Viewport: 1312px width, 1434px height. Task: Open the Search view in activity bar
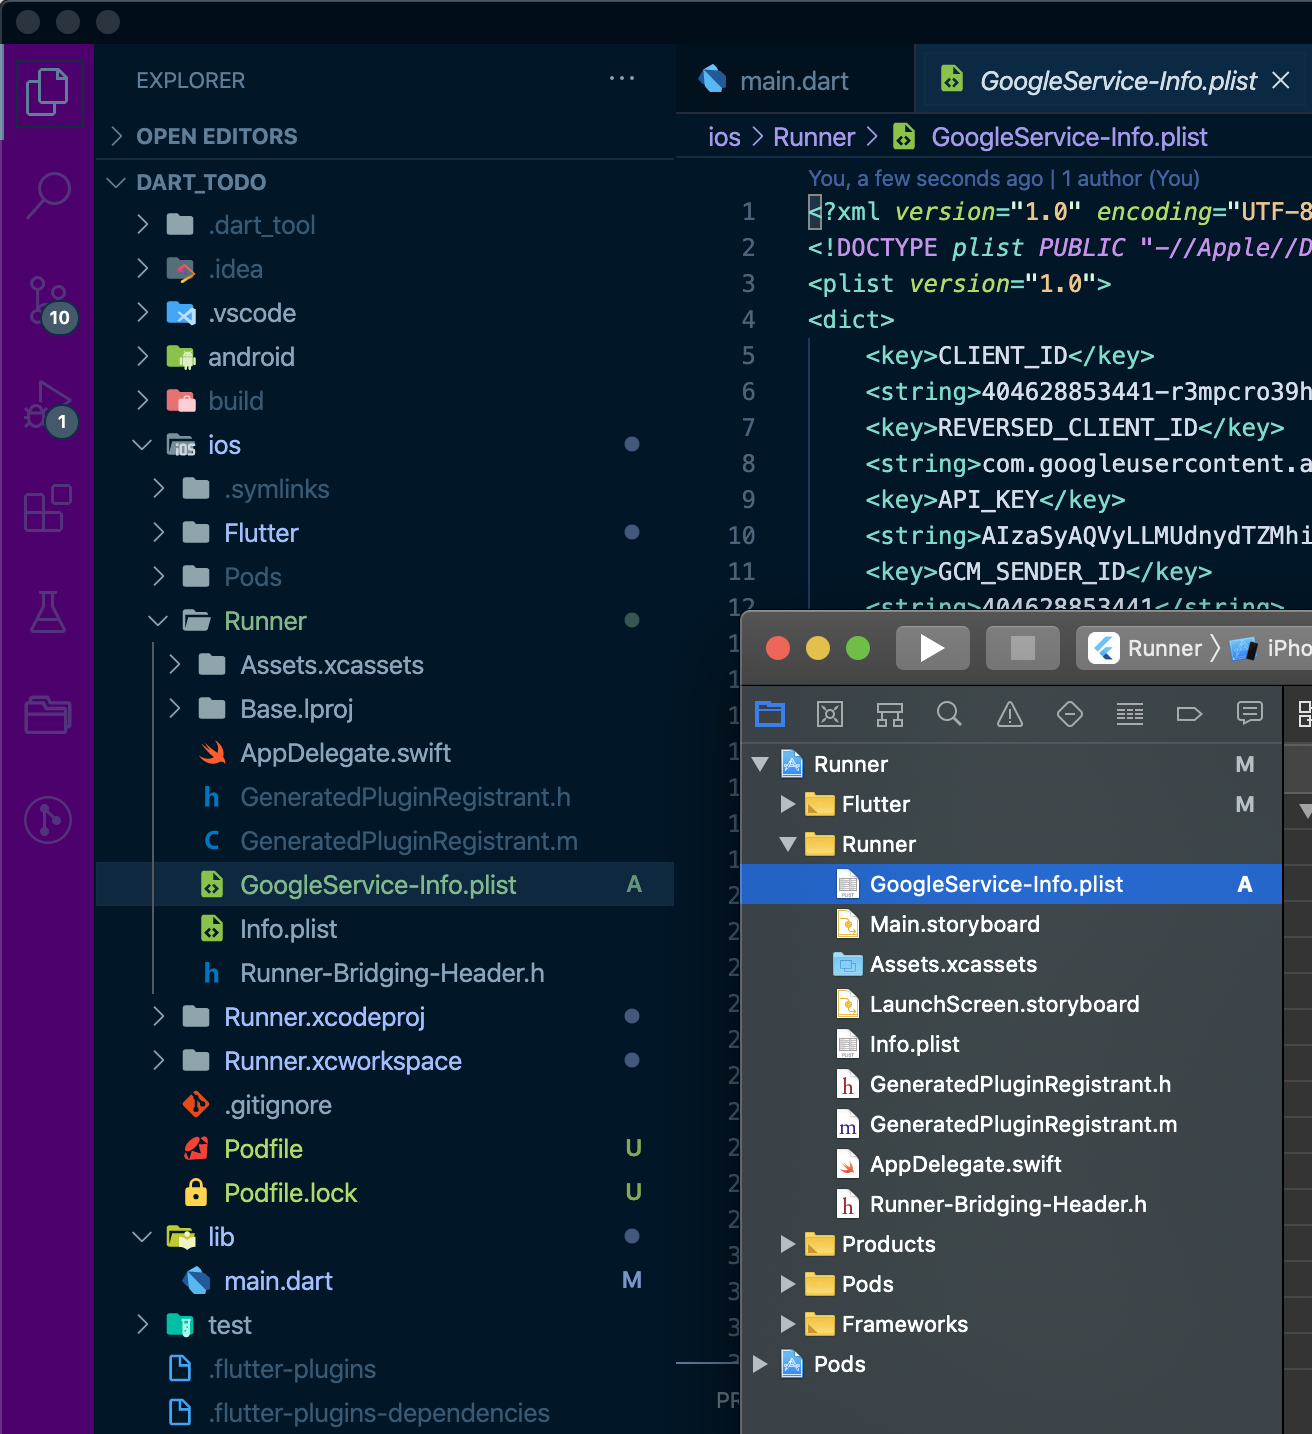(47, 196)
